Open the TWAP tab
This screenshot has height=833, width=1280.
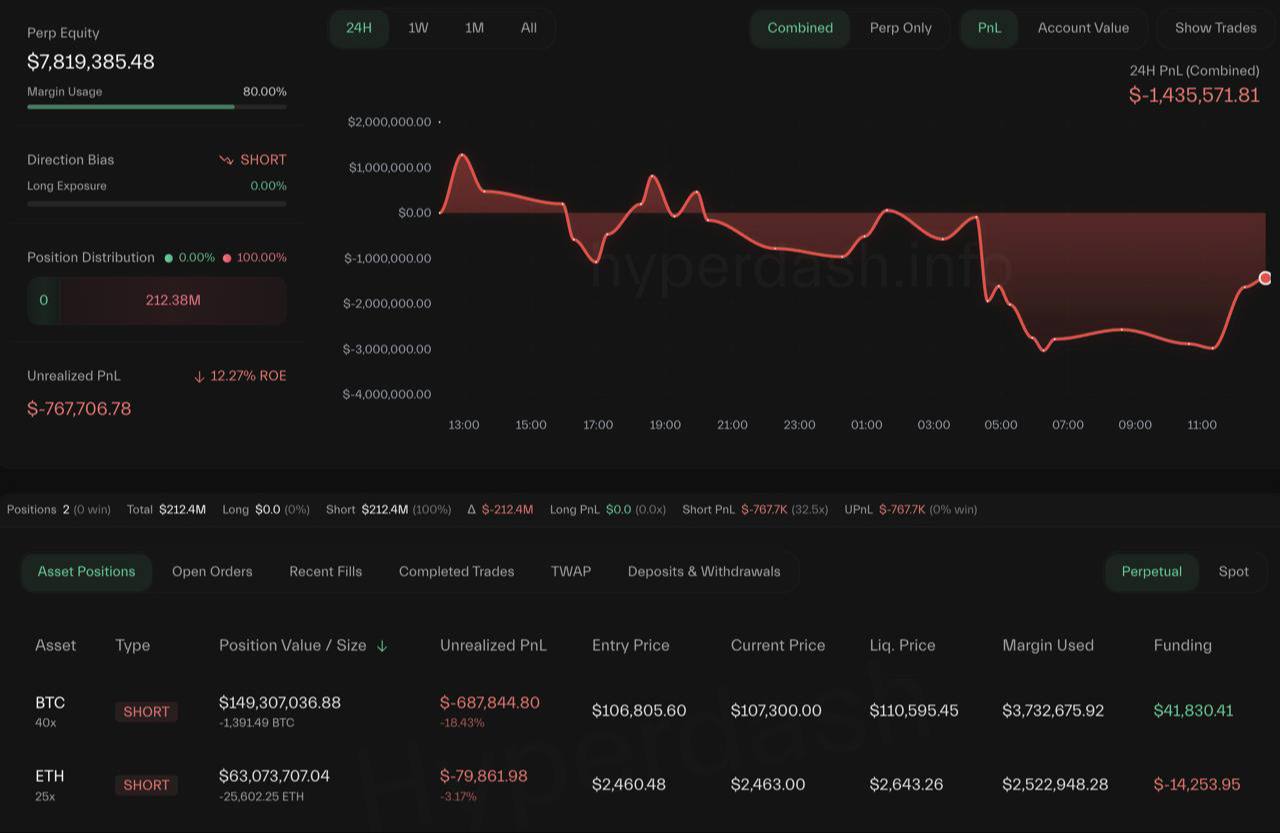pyautogui.click(x=571, y=572)
